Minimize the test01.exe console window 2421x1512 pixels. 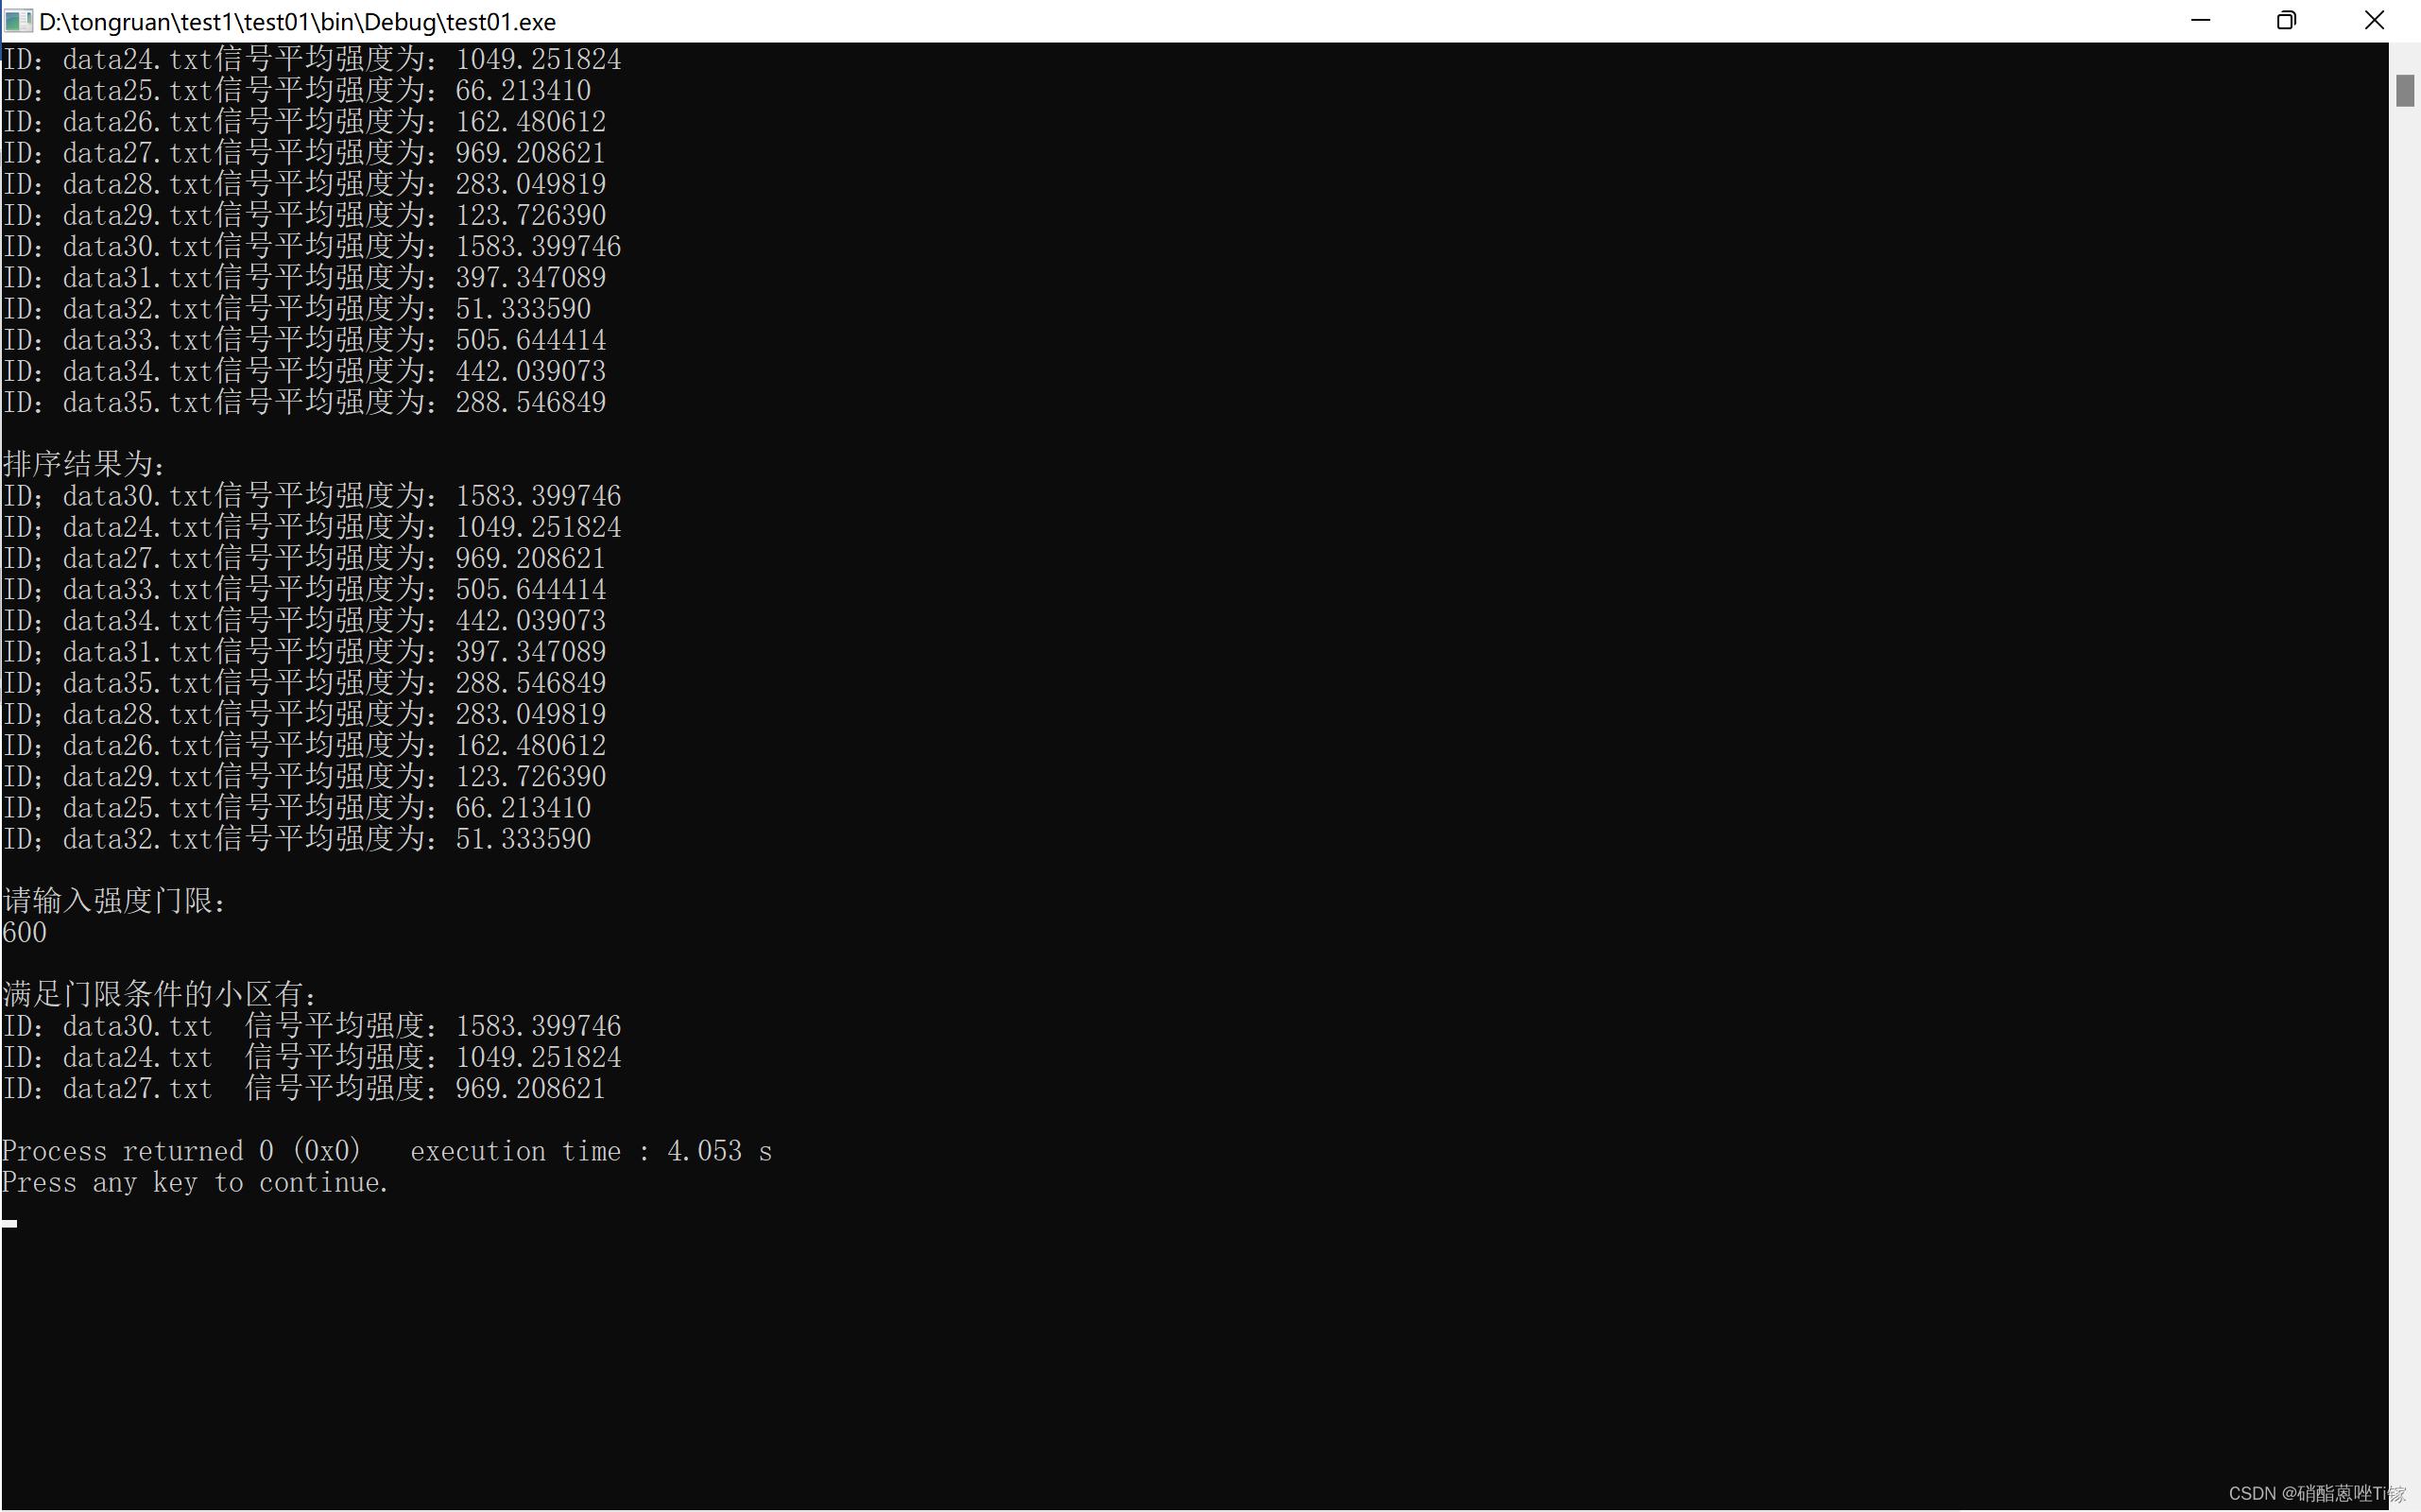[x=2199, y=21]
